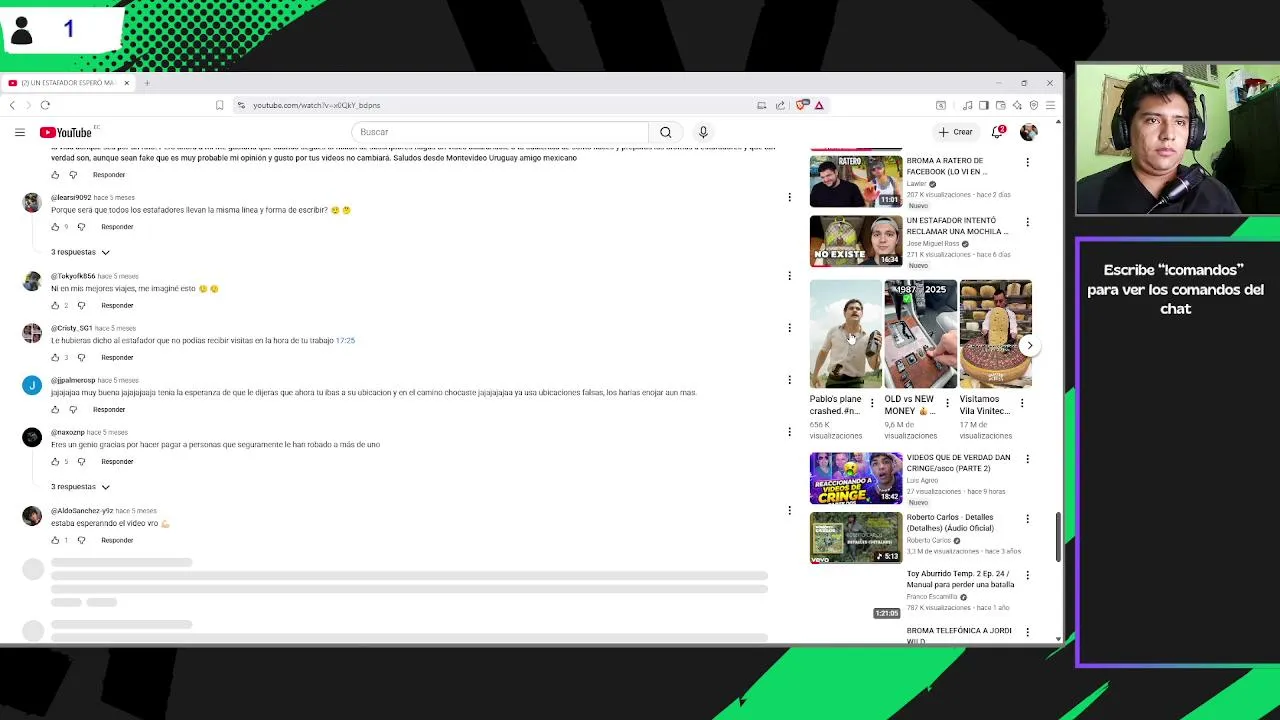This screenshot has height=720, width=1280.
Task: Like @Cristy_SG1's comment
Action: 55,357
